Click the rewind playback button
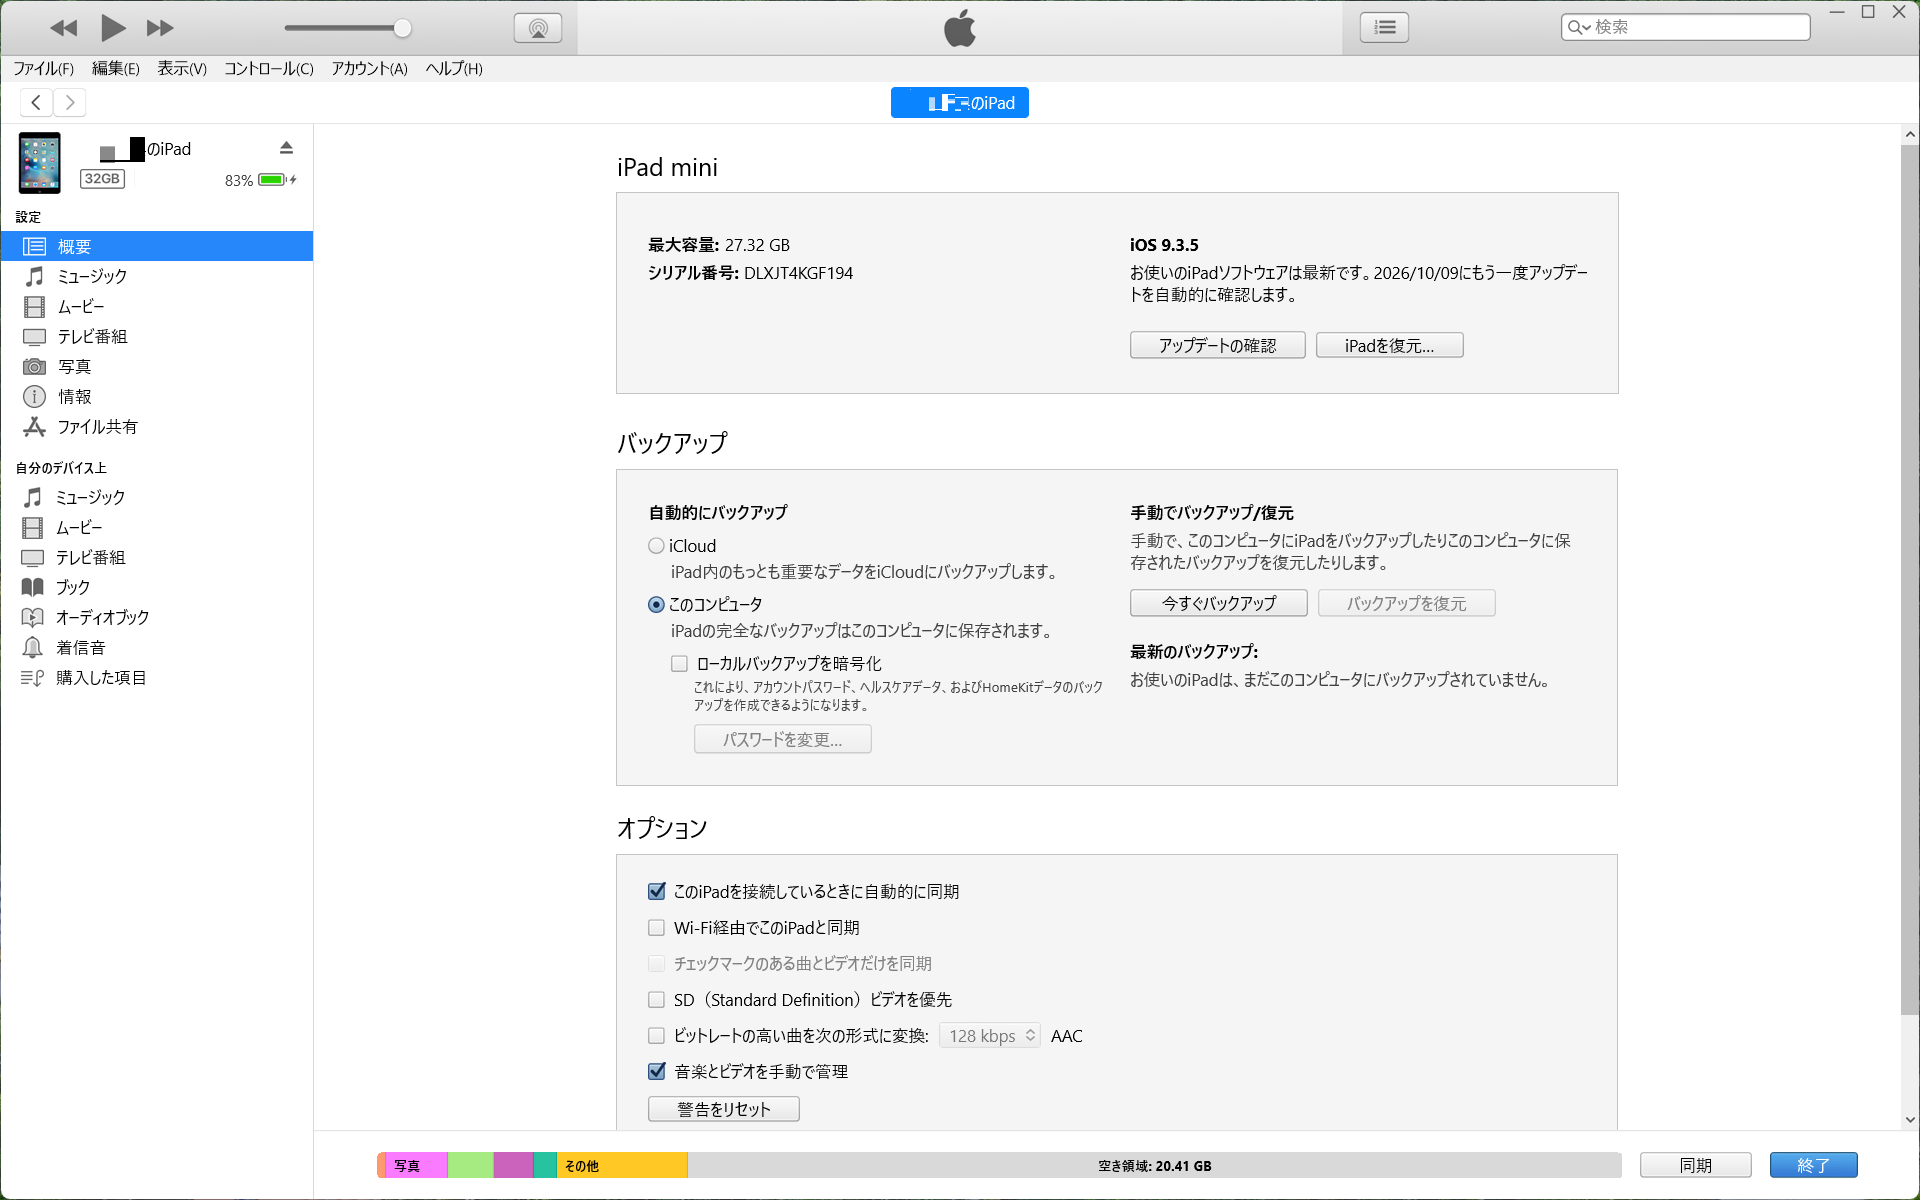1920x1200 pixels. click(63, 28)
